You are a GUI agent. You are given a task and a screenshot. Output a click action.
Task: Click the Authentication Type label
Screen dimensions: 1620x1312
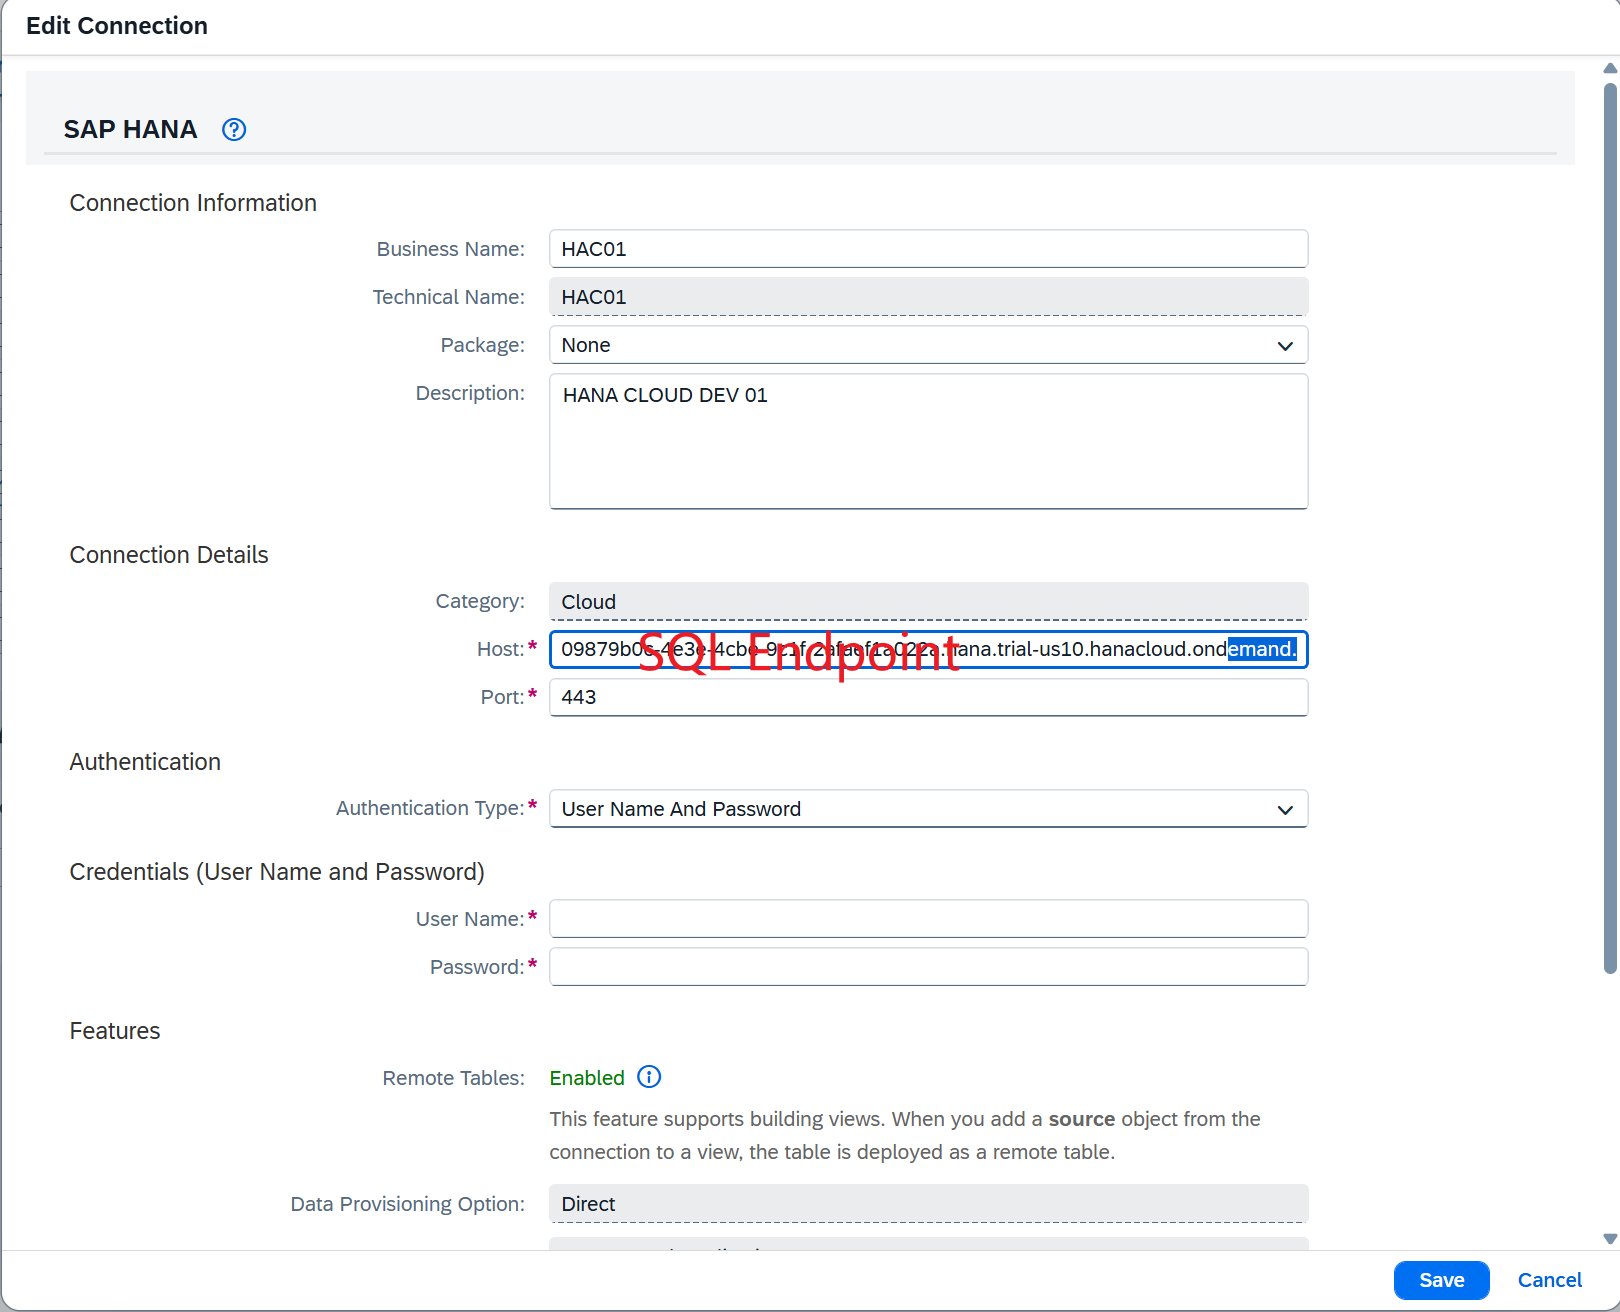point(430,808)
